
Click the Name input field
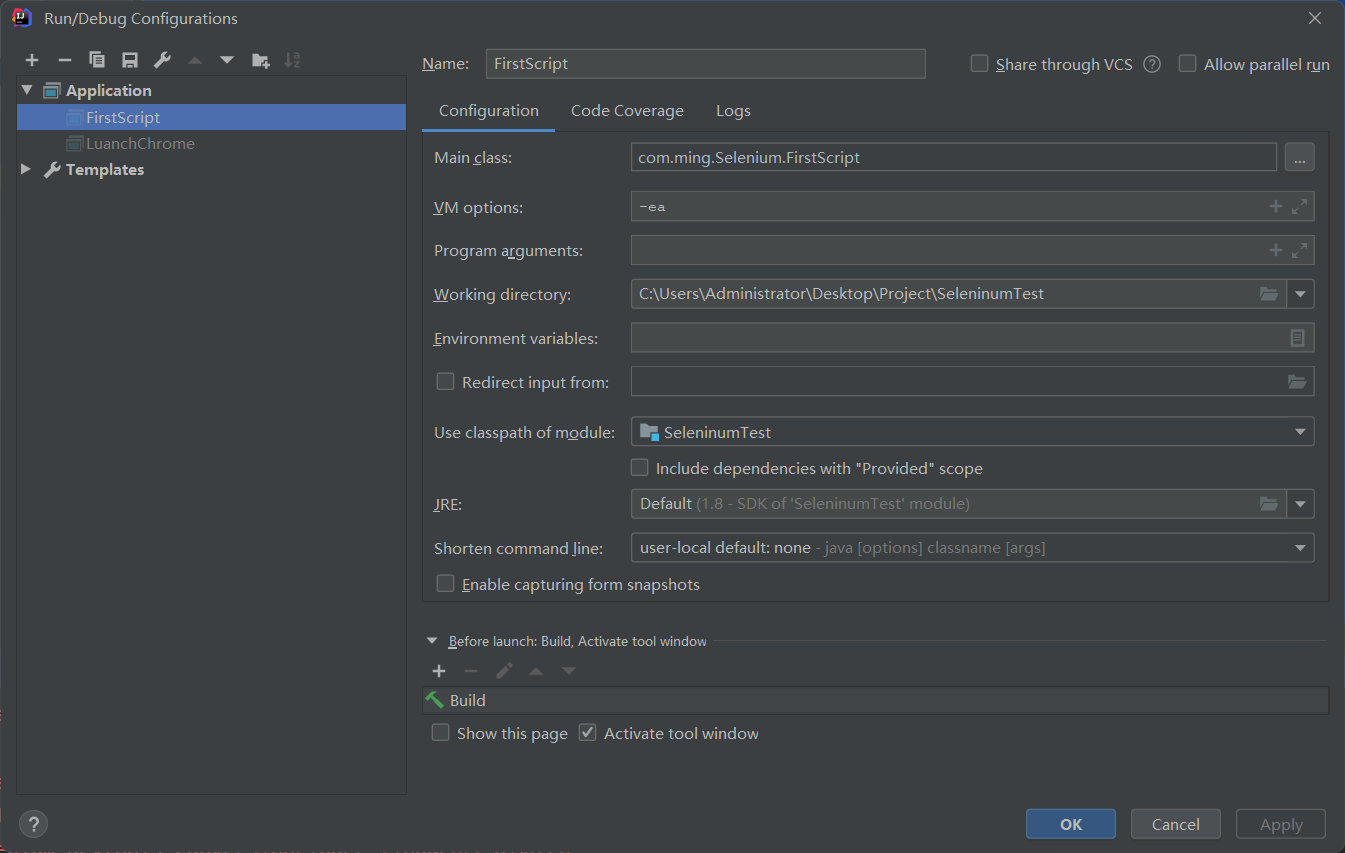tap(705, 63)
